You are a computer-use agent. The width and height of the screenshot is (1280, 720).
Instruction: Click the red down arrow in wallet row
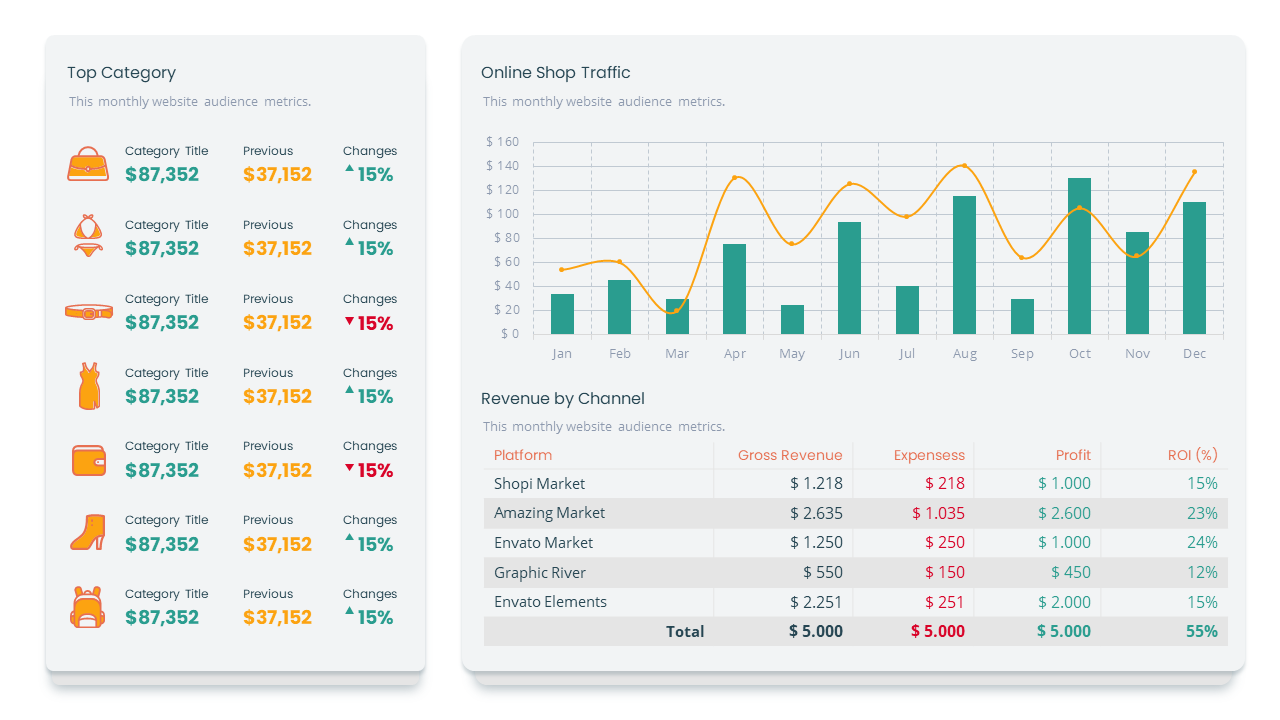click(x=349, y=468)
